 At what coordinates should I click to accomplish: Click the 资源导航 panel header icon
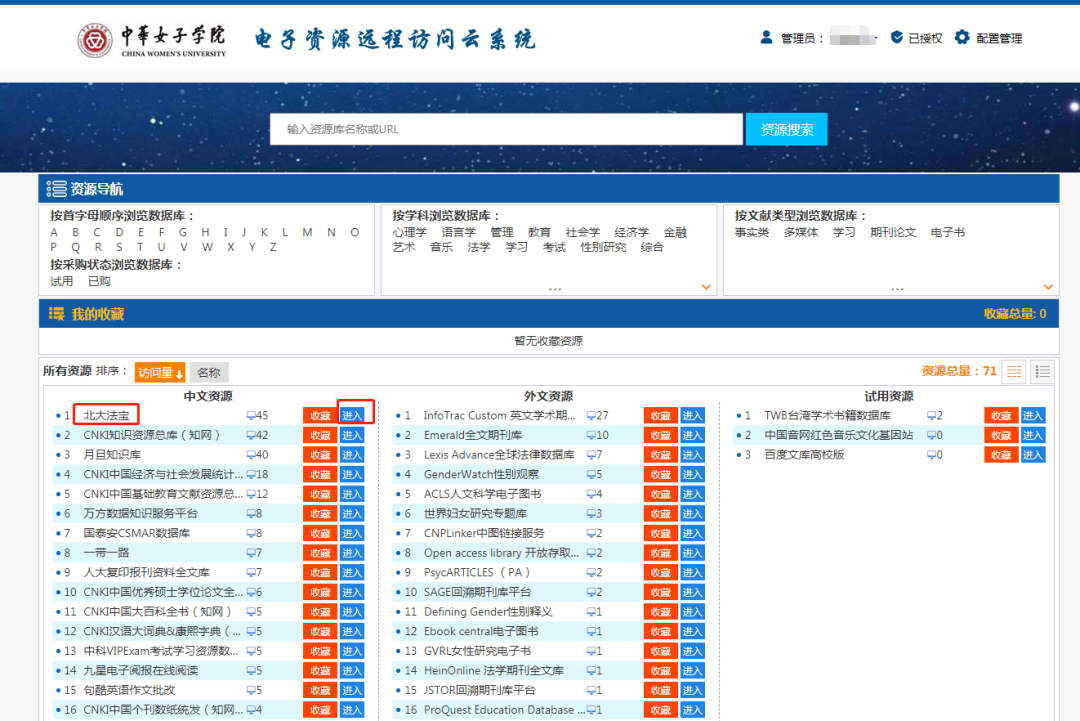click(x=55, y=189)
